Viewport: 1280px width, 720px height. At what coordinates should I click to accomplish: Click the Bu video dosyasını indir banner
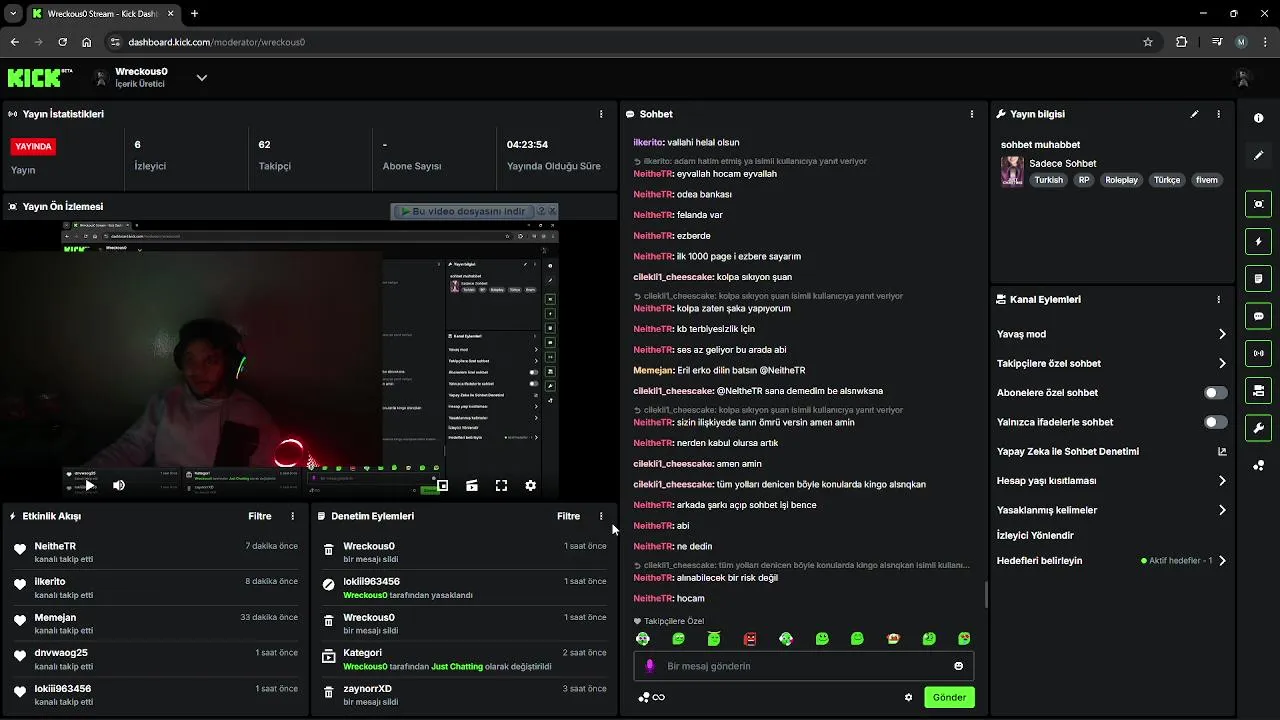[x=462, y=211]
